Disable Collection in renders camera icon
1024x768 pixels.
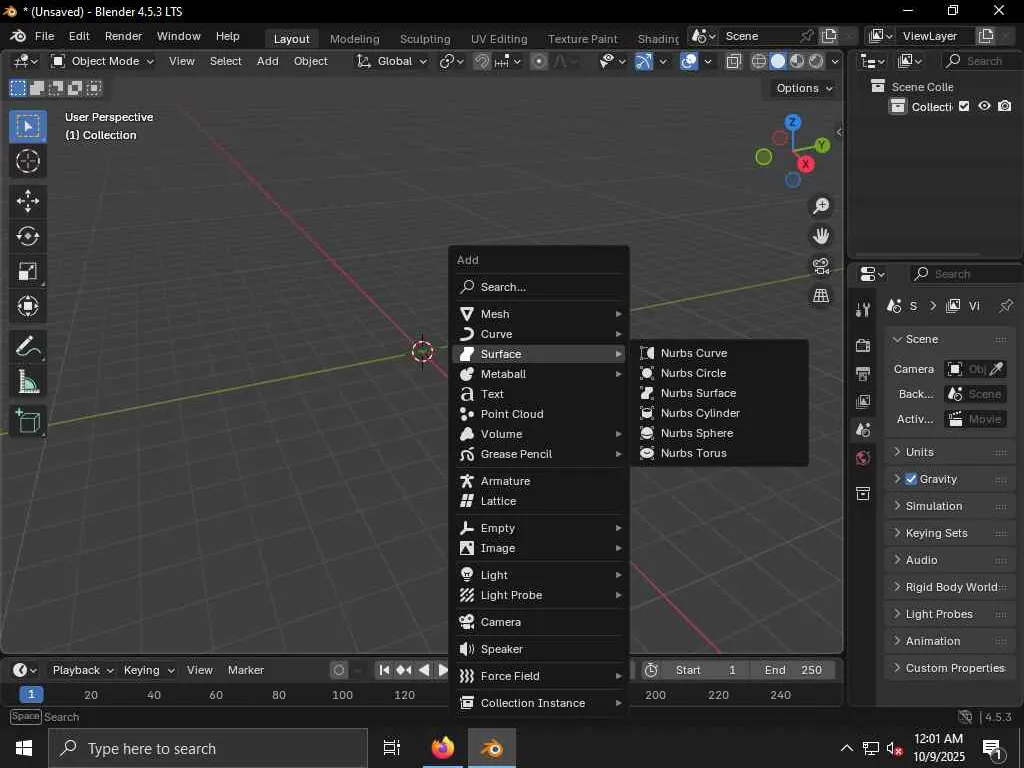[x=1005, y=106]
